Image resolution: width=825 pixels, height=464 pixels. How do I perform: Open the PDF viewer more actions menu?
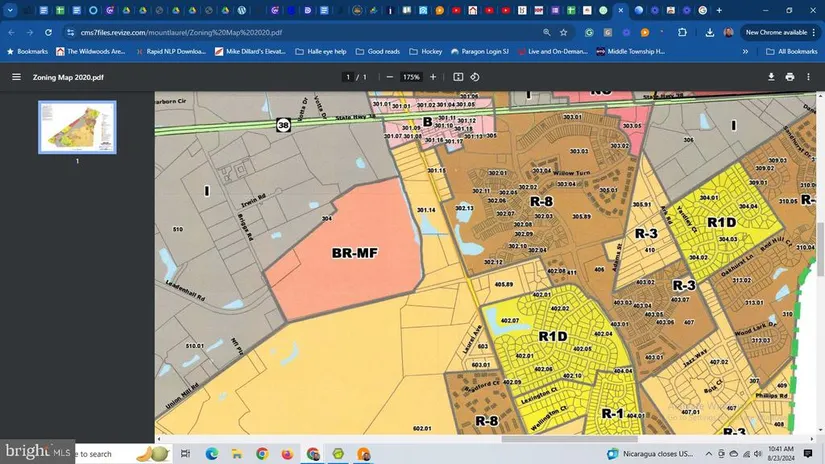(809, 77)
